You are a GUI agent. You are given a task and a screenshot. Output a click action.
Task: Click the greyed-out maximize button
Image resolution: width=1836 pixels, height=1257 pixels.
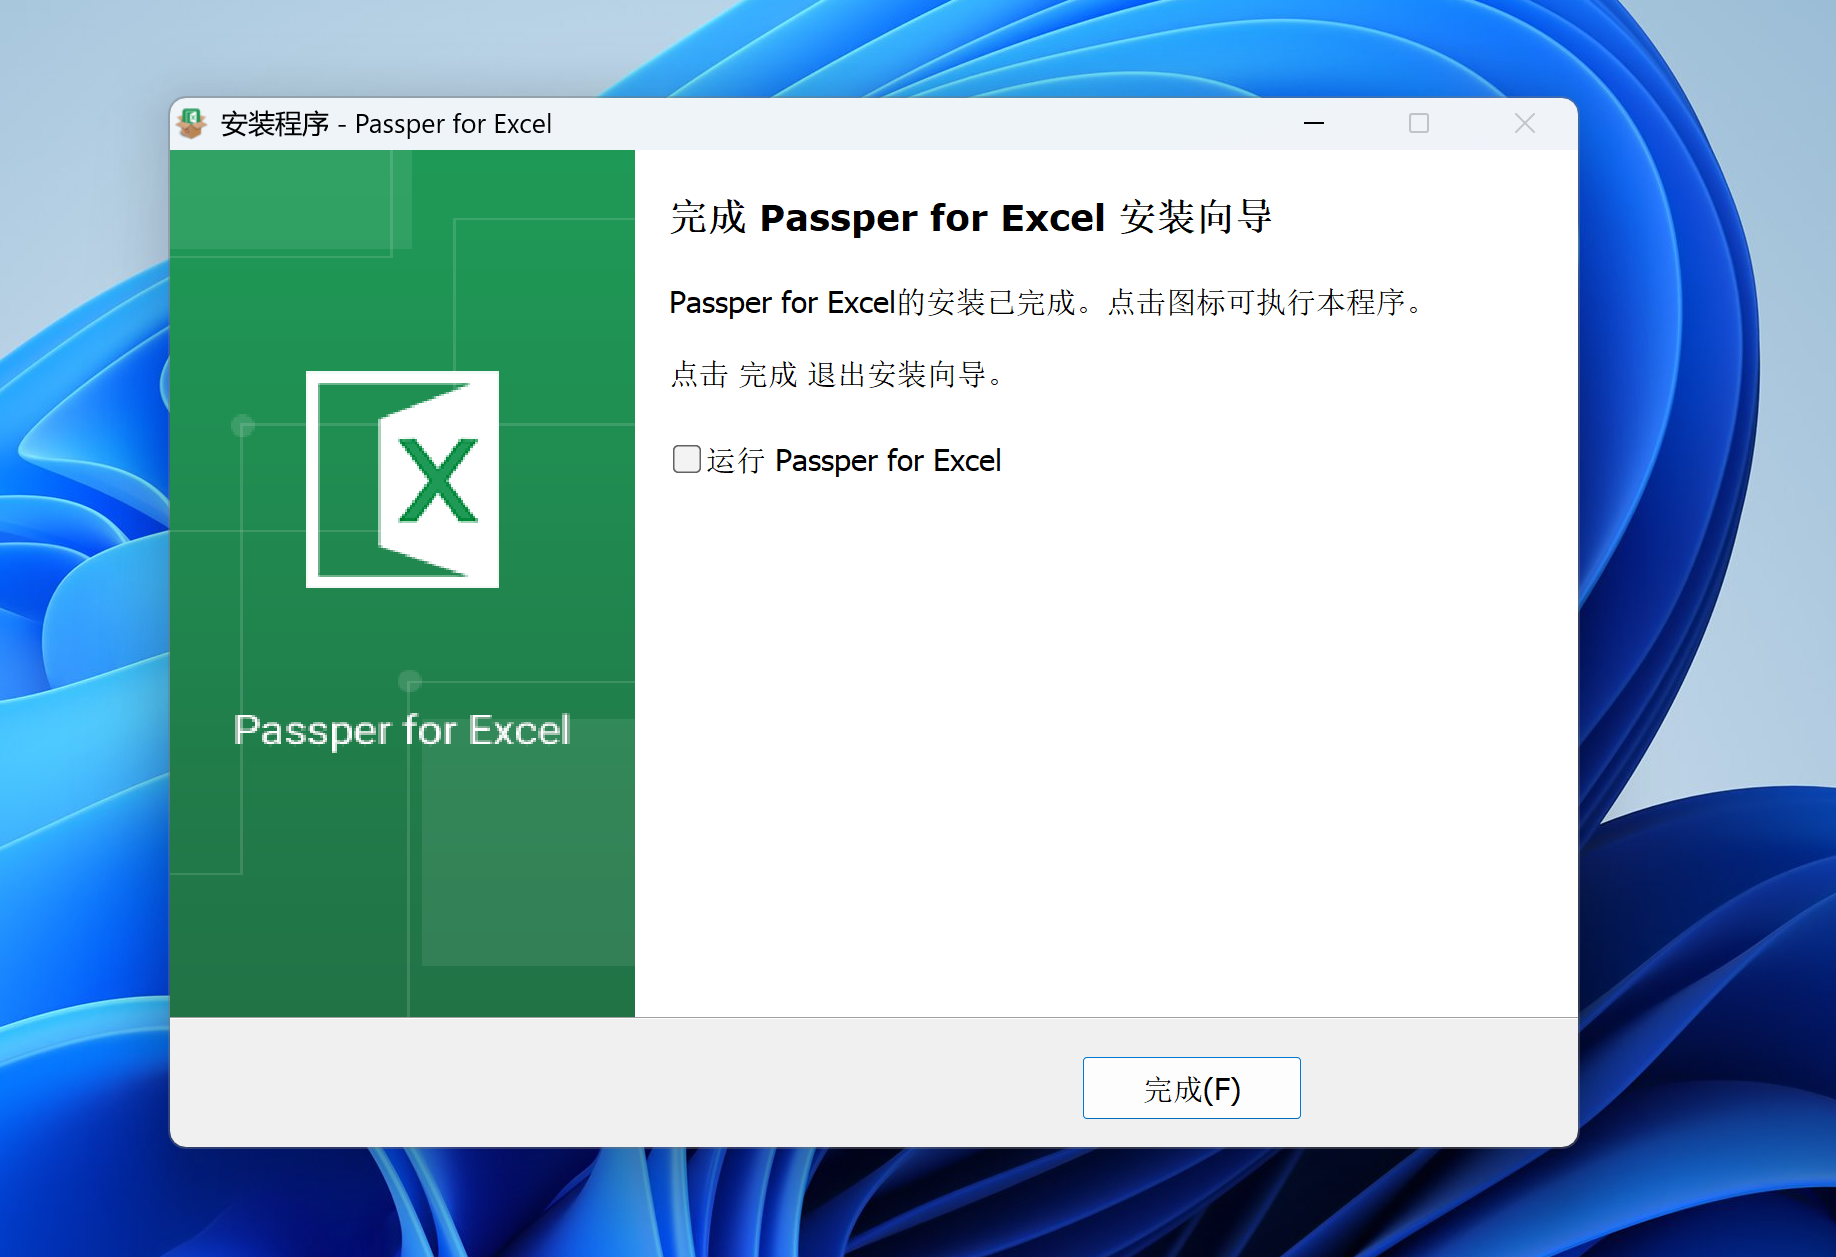[1418, 123]
